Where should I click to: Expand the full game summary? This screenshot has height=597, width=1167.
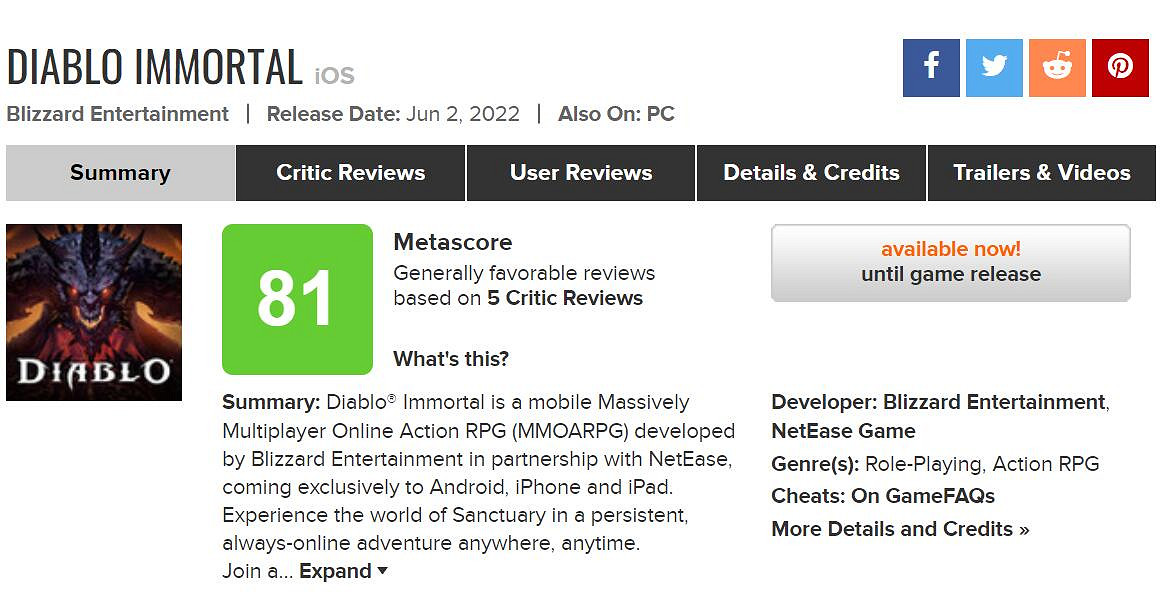pos(343,571)
